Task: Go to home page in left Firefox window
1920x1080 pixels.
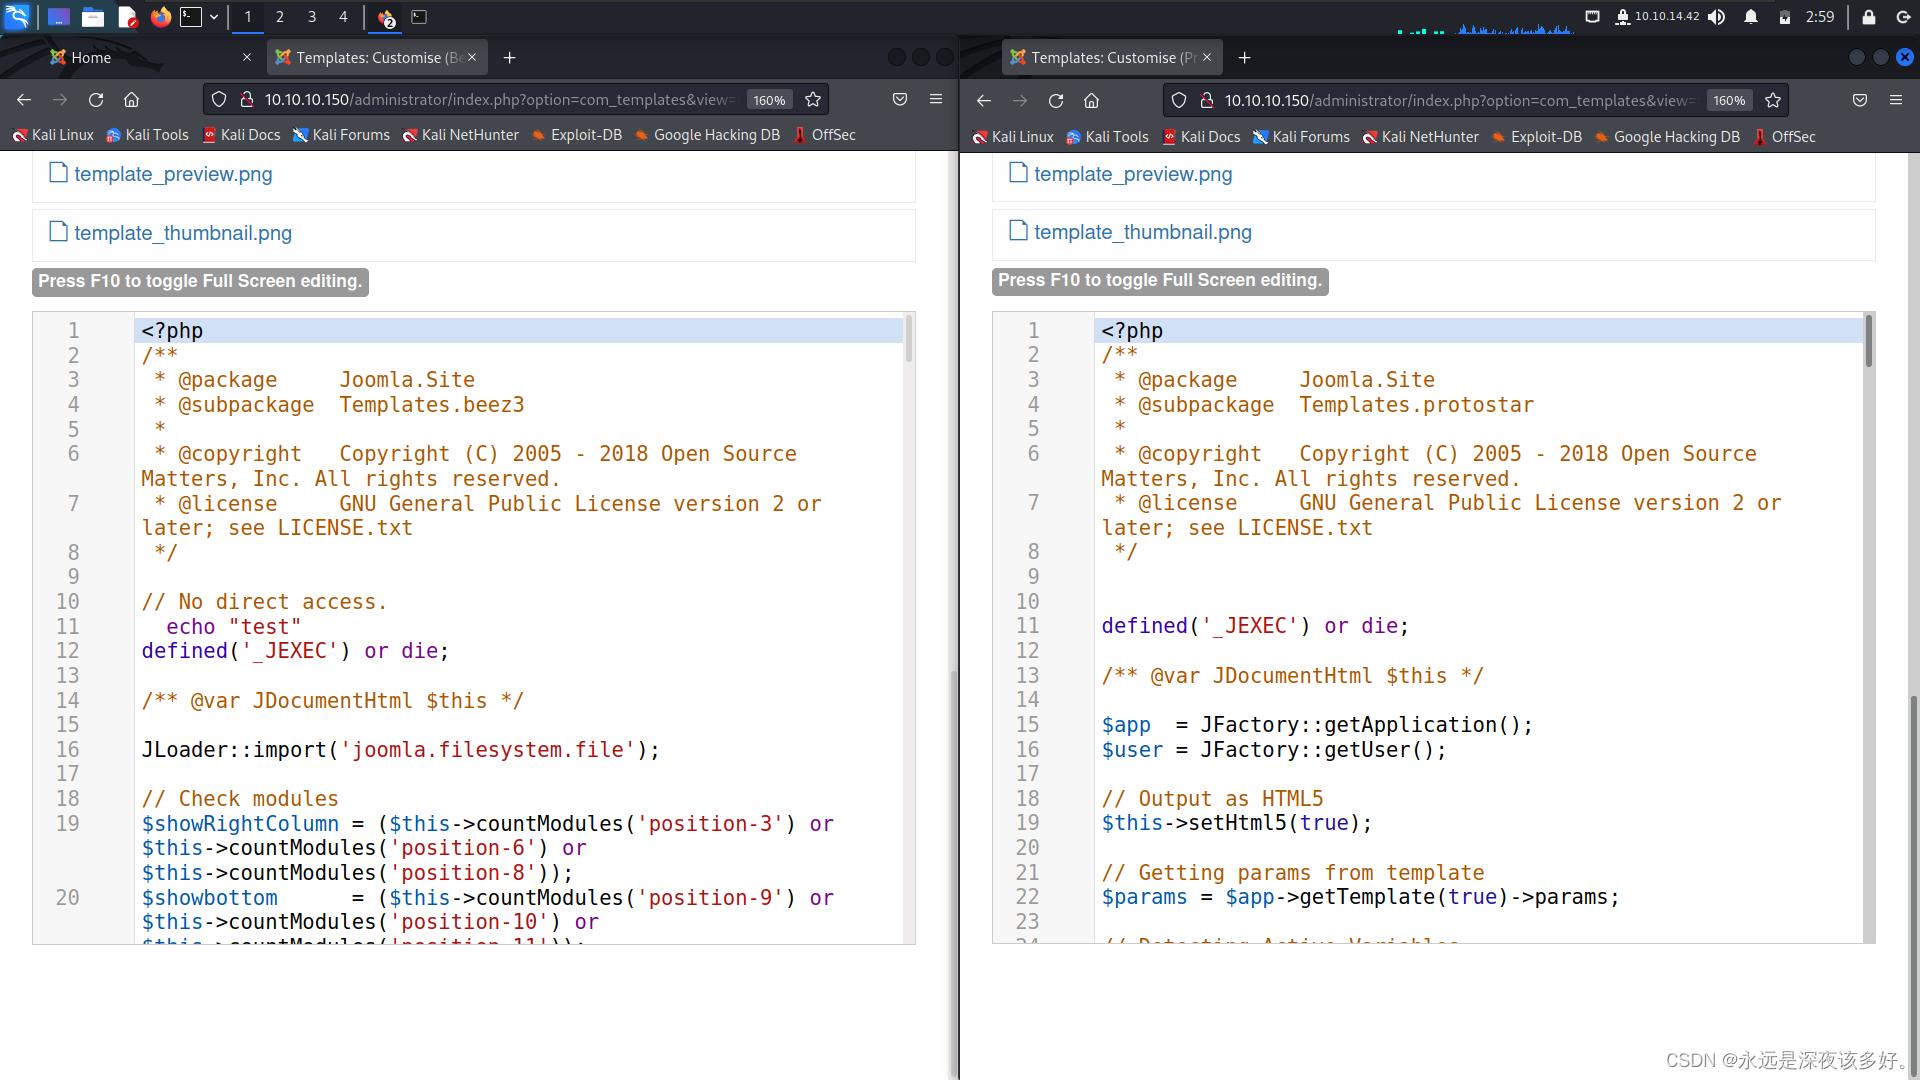Action: tap(132, 100)
